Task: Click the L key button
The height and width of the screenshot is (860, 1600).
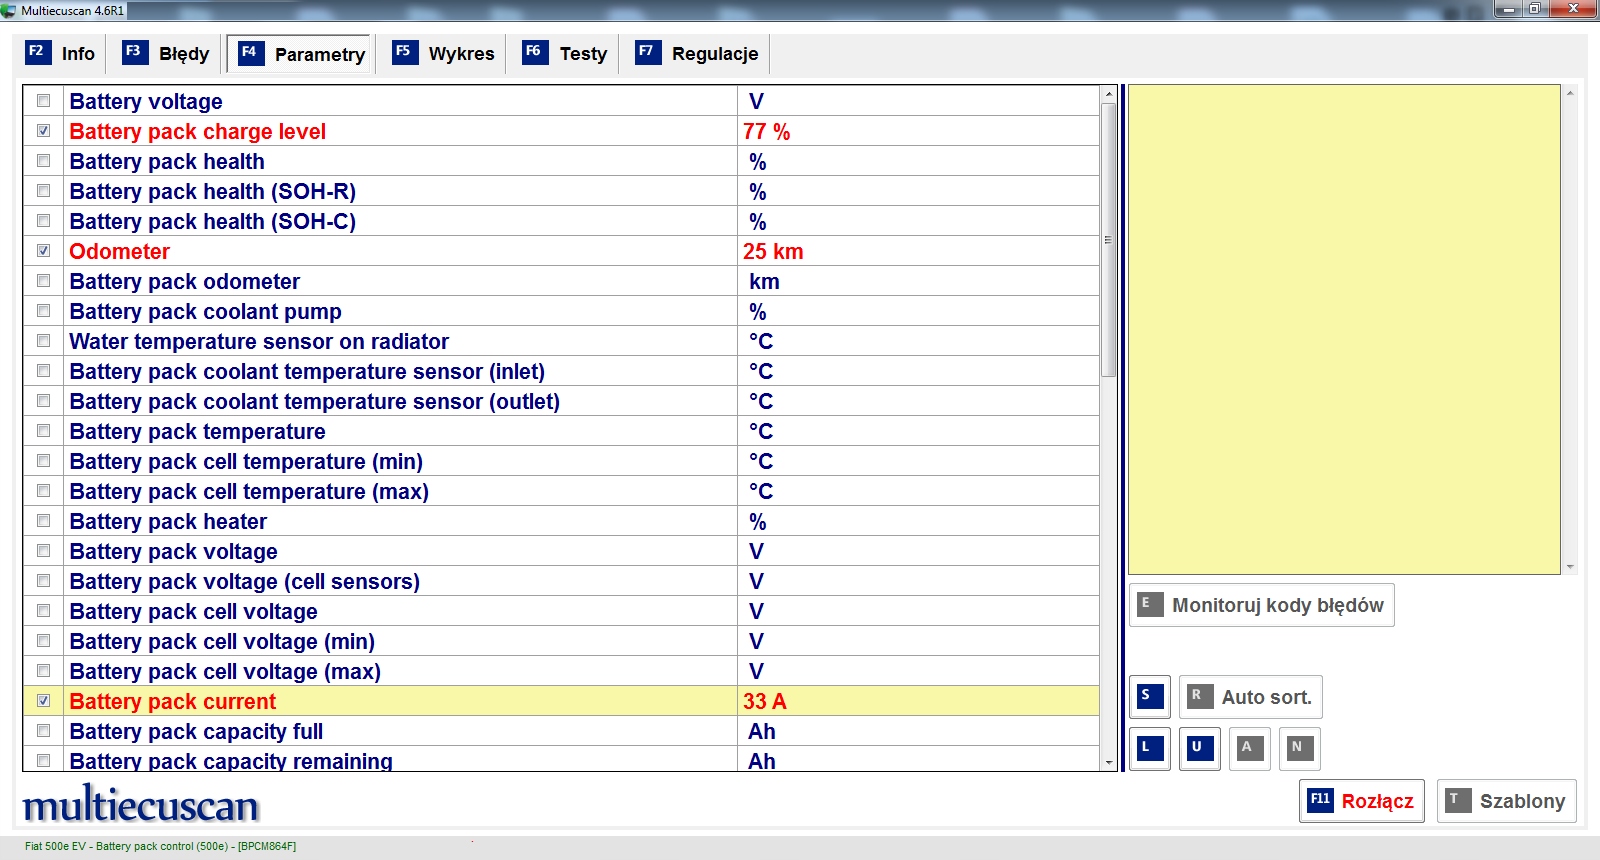Action: click(x=1150, y=749)
